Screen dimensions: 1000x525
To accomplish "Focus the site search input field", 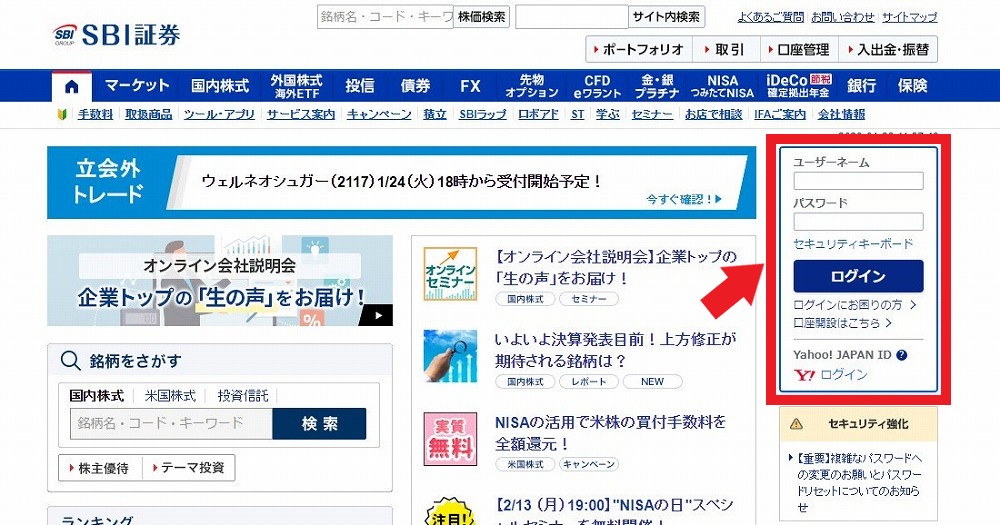I will (572, 17).
